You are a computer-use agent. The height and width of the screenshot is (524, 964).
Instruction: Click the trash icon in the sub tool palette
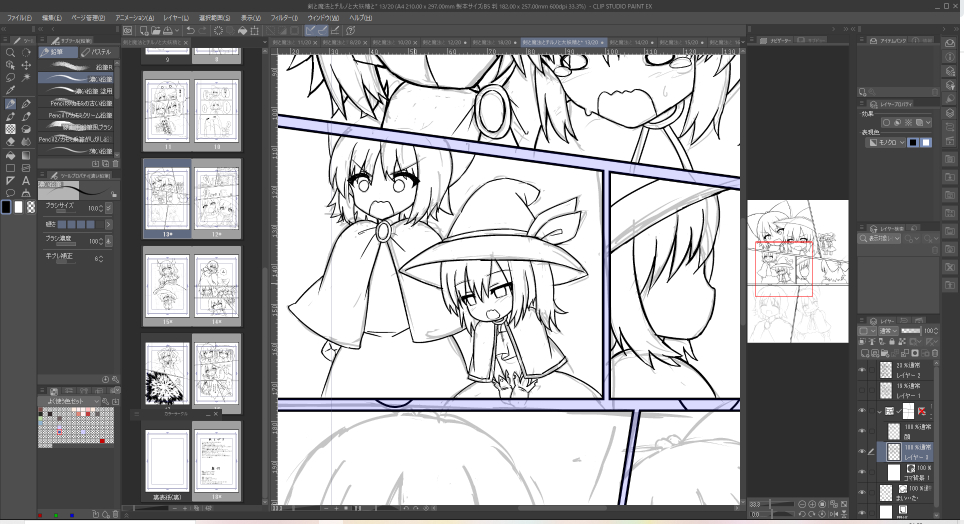click(116, 164)
